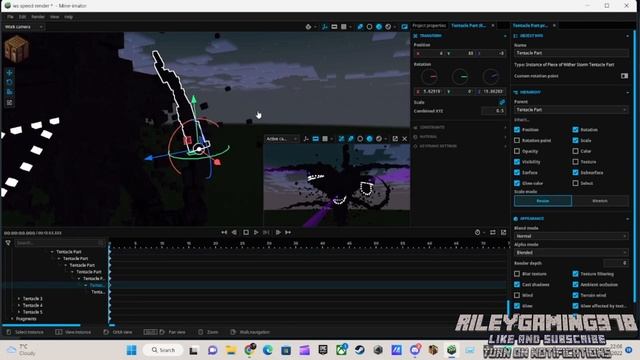The width and height of the screenshot is (640, 360).
Task: Click the Z rotation wheel dial
Action: tap(491, 77)
